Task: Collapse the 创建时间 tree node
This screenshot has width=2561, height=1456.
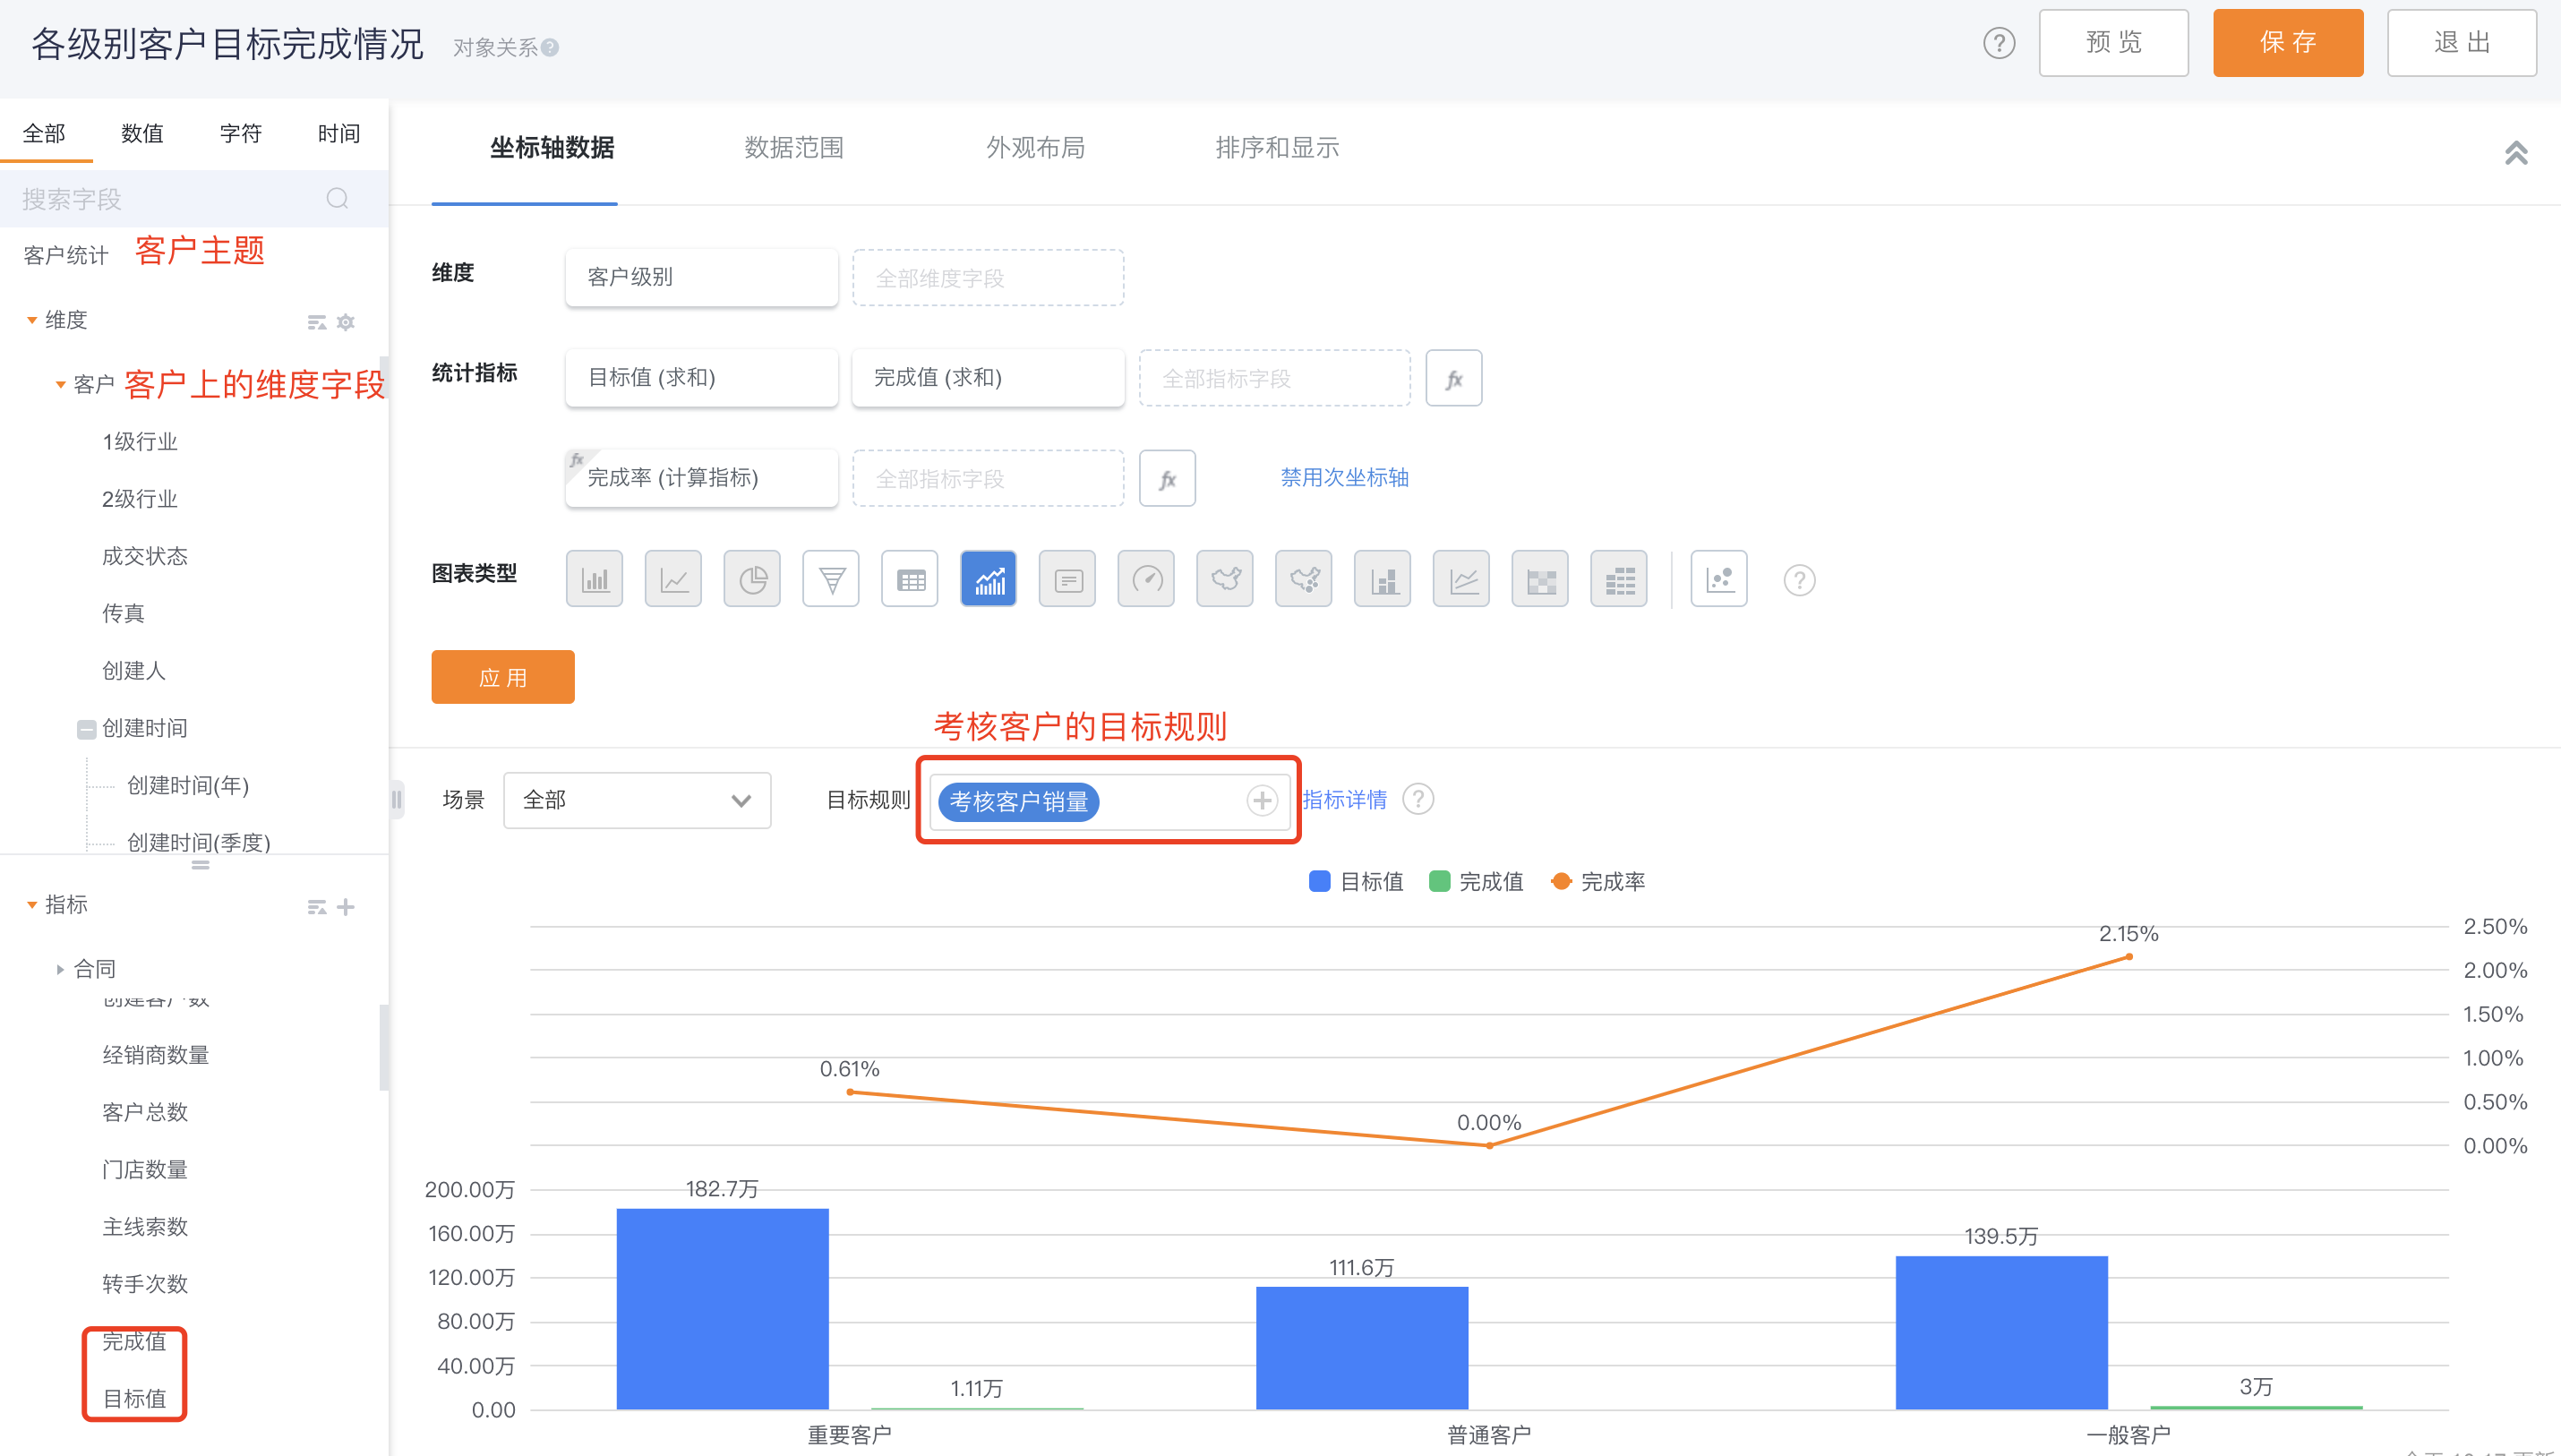Action: point(87,729)
